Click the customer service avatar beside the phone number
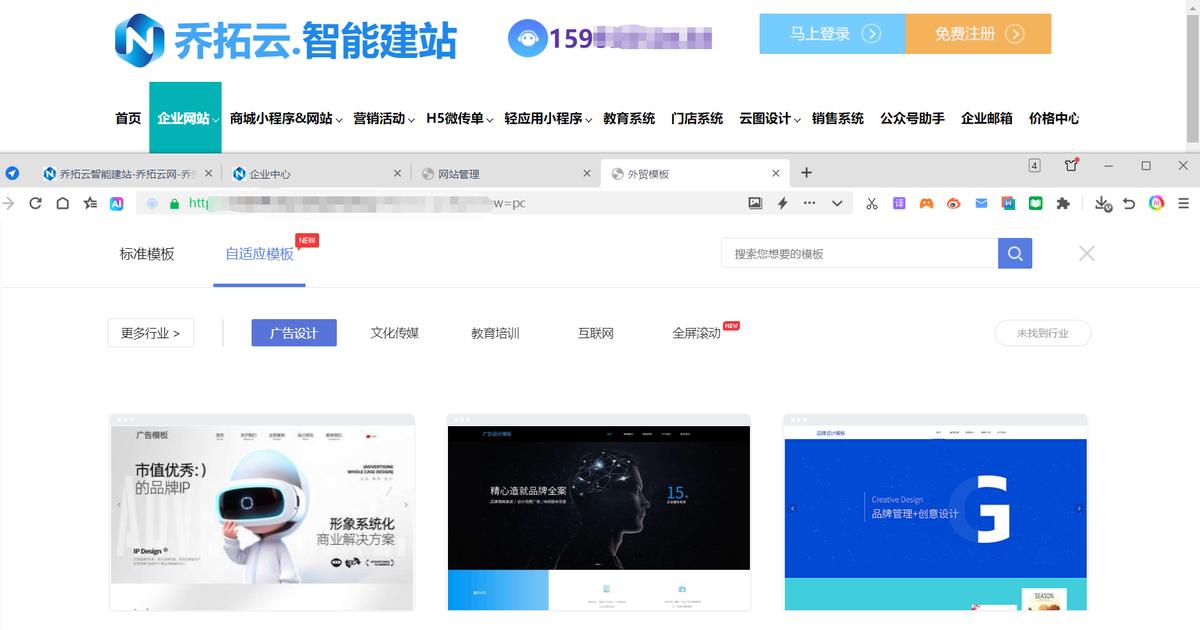1200x630 pixels. 527,39
